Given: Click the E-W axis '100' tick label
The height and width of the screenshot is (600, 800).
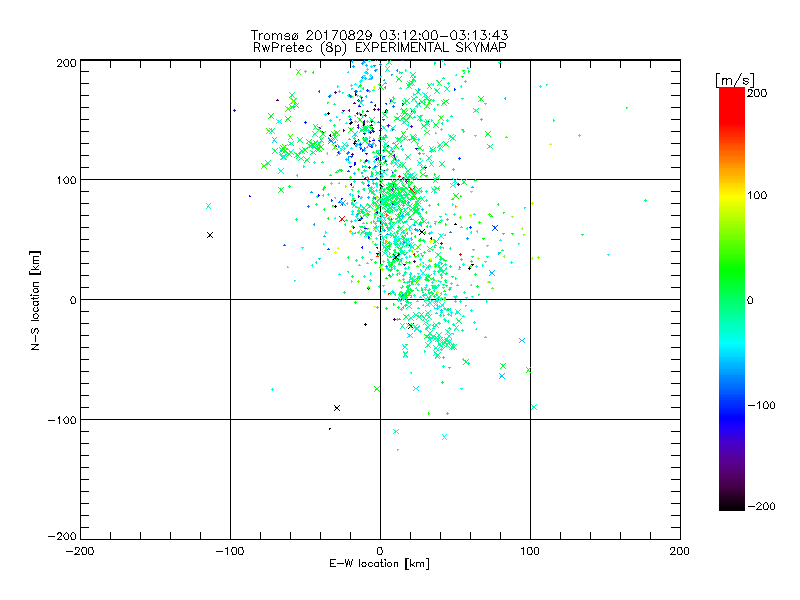Looking at the screenshot, I should coord(530,551).
